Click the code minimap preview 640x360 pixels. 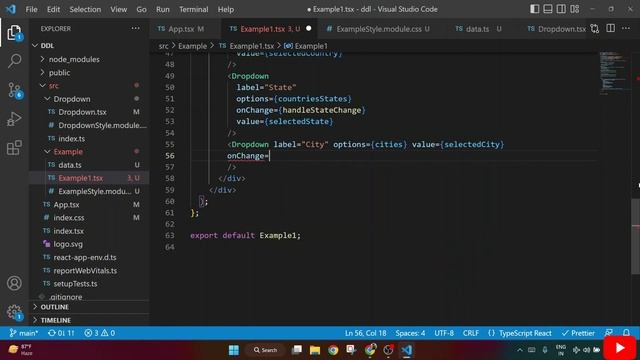click(x=614, y=73)
